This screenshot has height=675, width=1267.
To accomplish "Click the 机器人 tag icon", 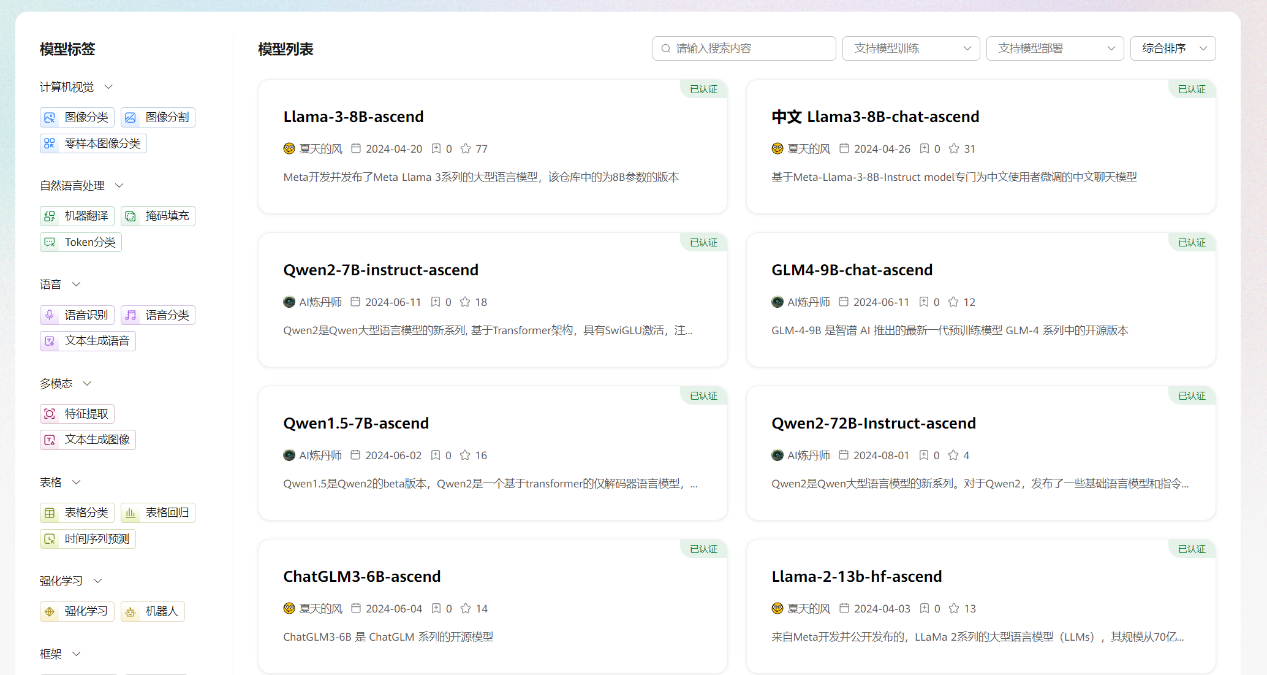I will pyautogui.click(x=131, y=611).
